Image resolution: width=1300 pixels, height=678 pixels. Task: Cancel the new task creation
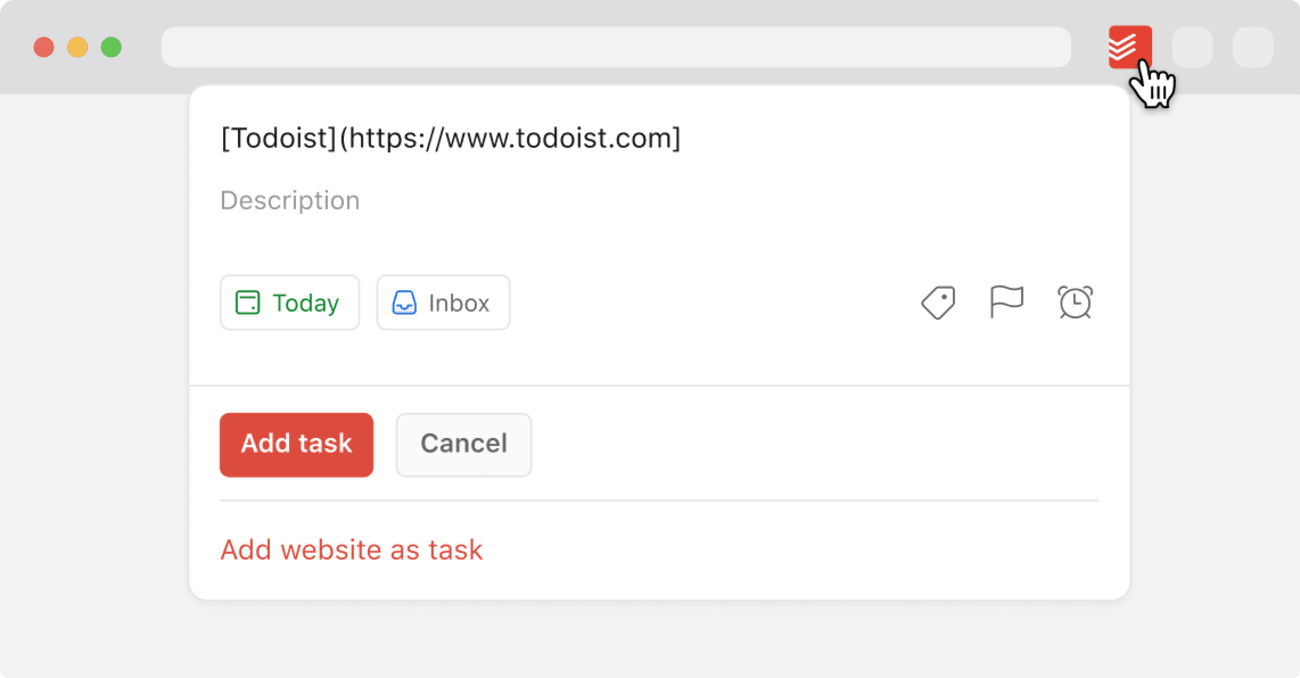(x=463, y=444)
